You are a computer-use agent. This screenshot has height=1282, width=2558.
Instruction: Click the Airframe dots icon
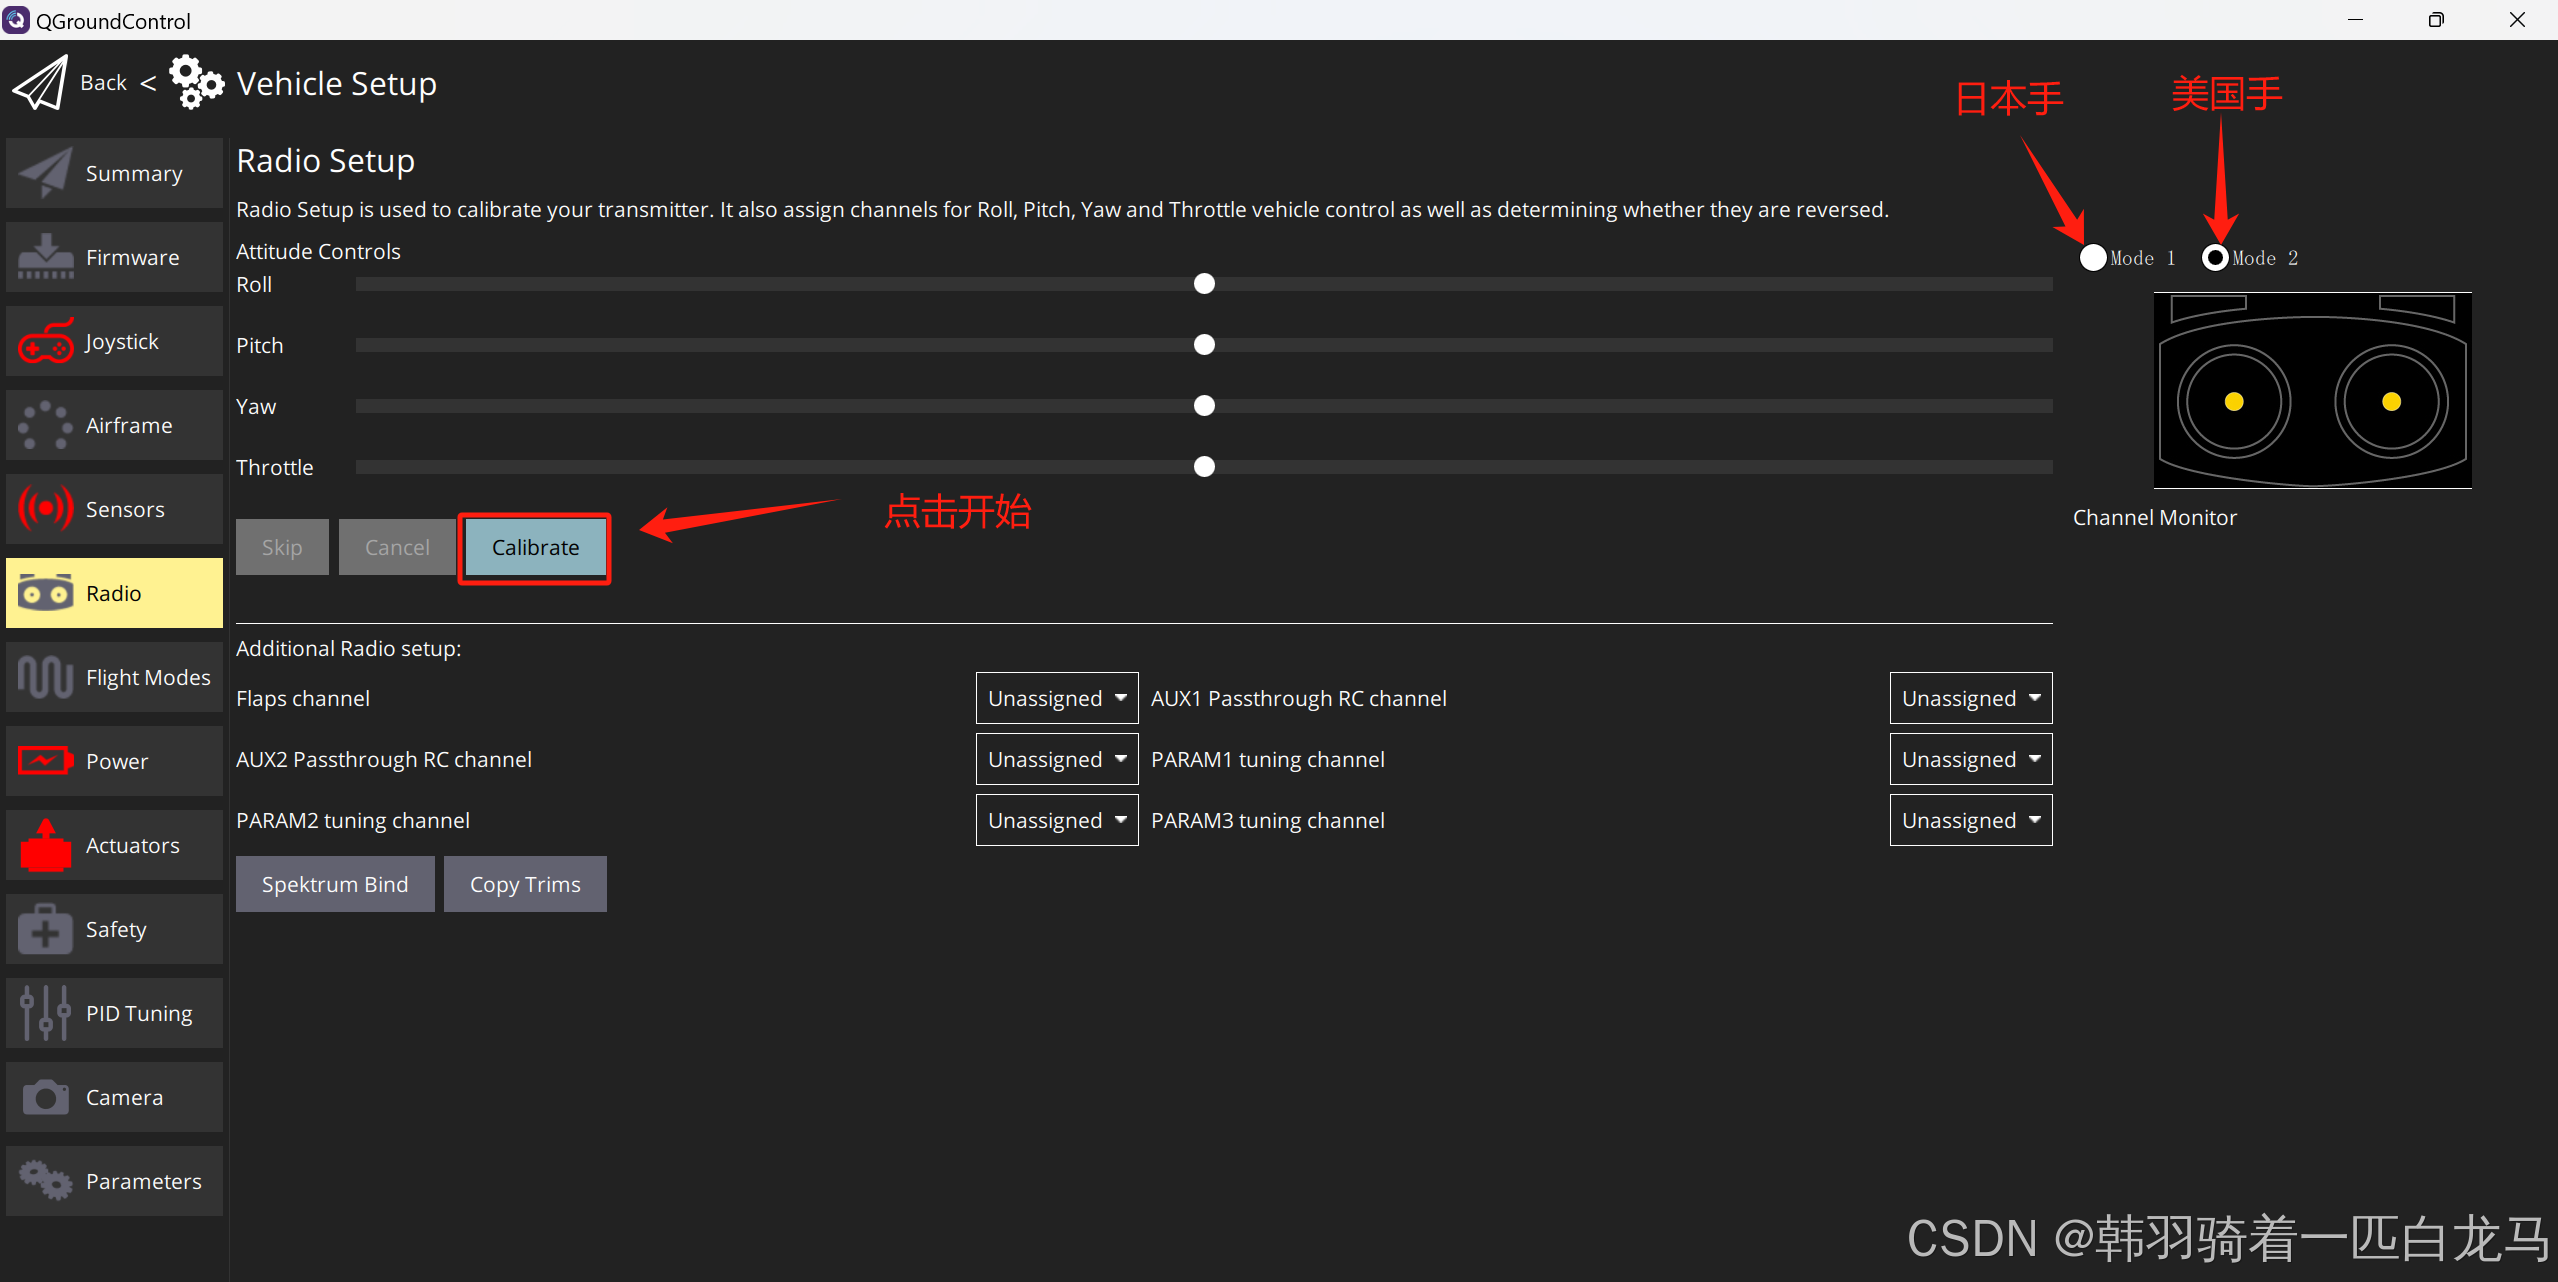coord(45,426)
